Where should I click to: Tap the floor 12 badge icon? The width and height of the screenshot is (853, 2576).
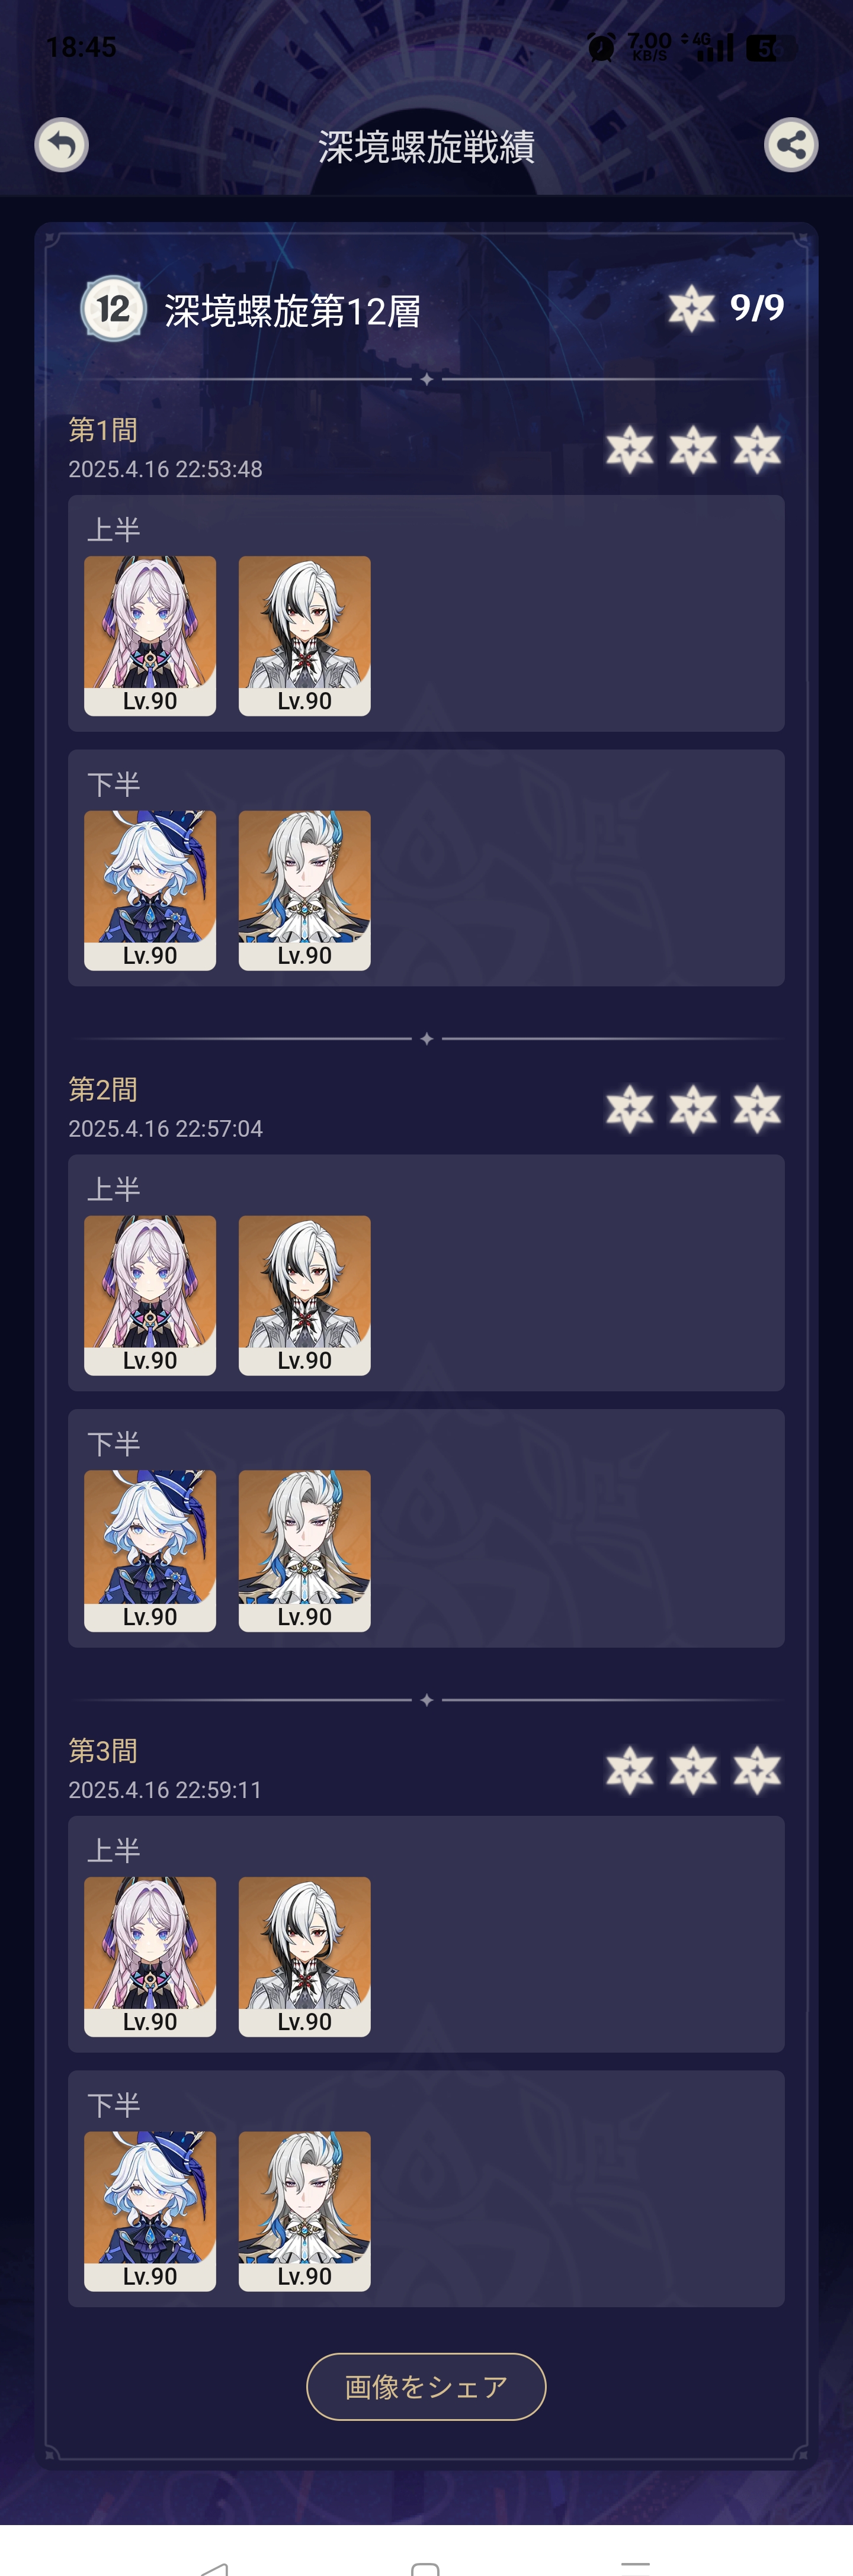113,309
